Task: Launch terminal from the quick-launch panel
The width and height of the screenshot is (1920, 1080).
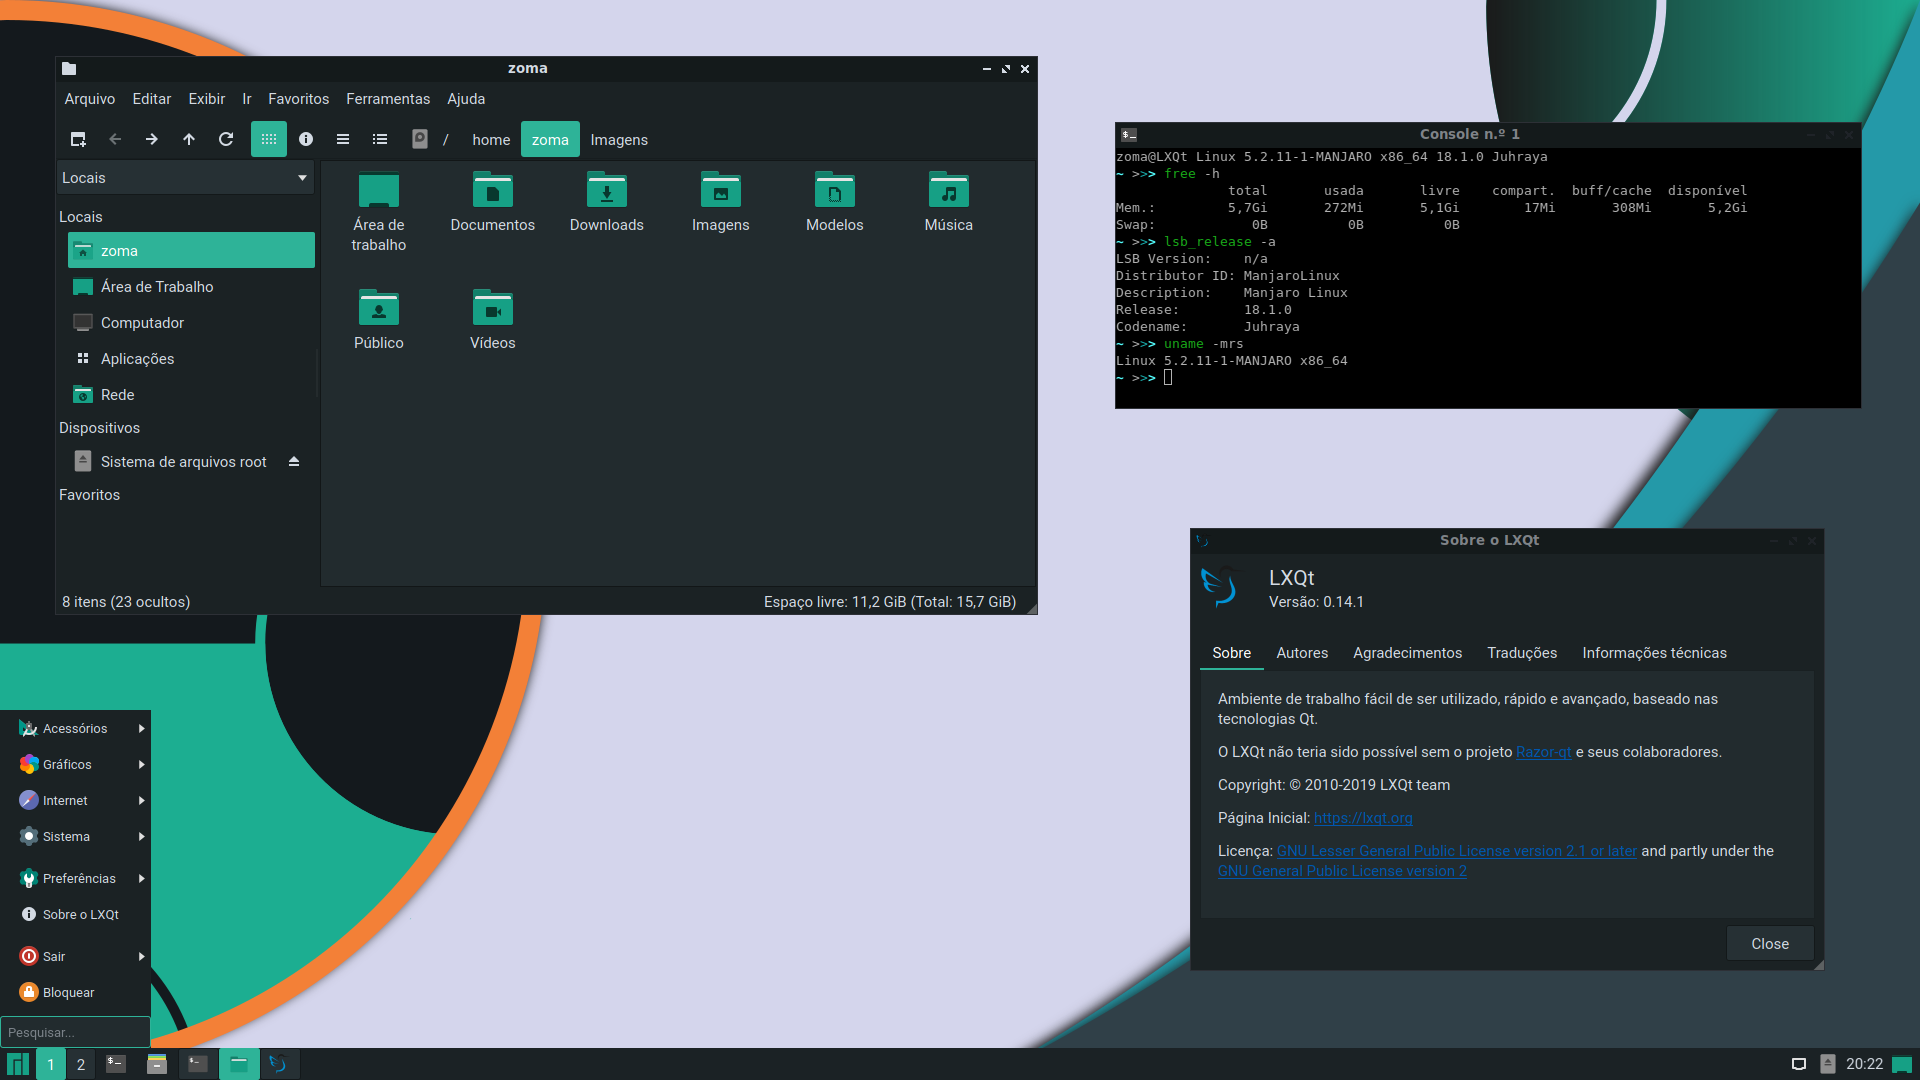Action: pyautogui.click(x=116, y=1064)
